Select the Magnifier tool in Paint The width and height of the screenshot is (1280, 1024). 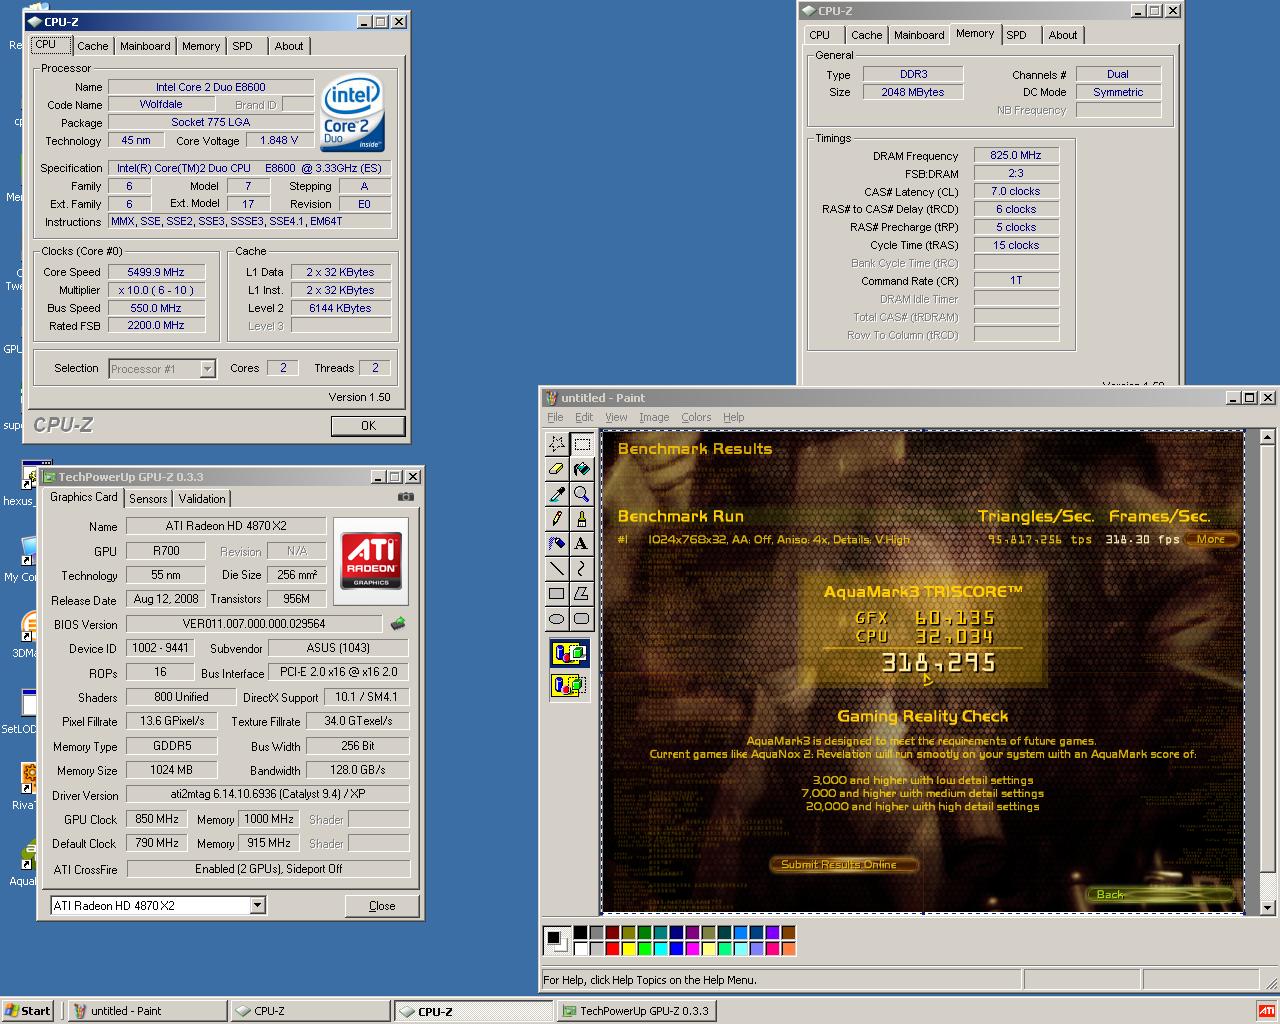click(x=582, y=493)
